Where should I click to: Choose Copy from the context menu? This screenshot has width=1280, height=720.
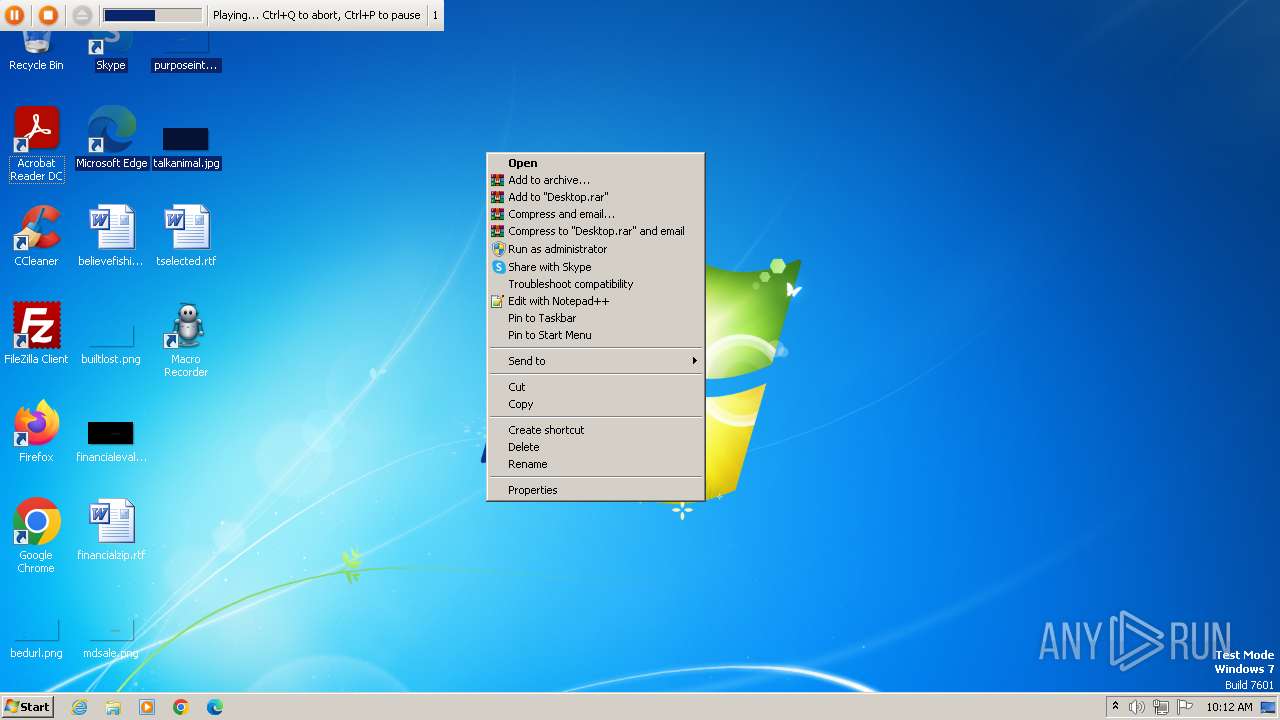point(595,404)
